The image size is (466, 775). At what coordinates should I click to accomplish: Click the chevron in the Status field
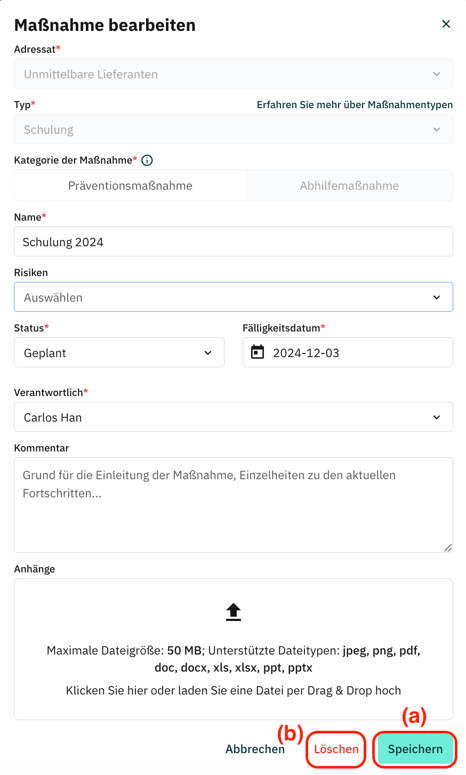[x=208, y=352]
